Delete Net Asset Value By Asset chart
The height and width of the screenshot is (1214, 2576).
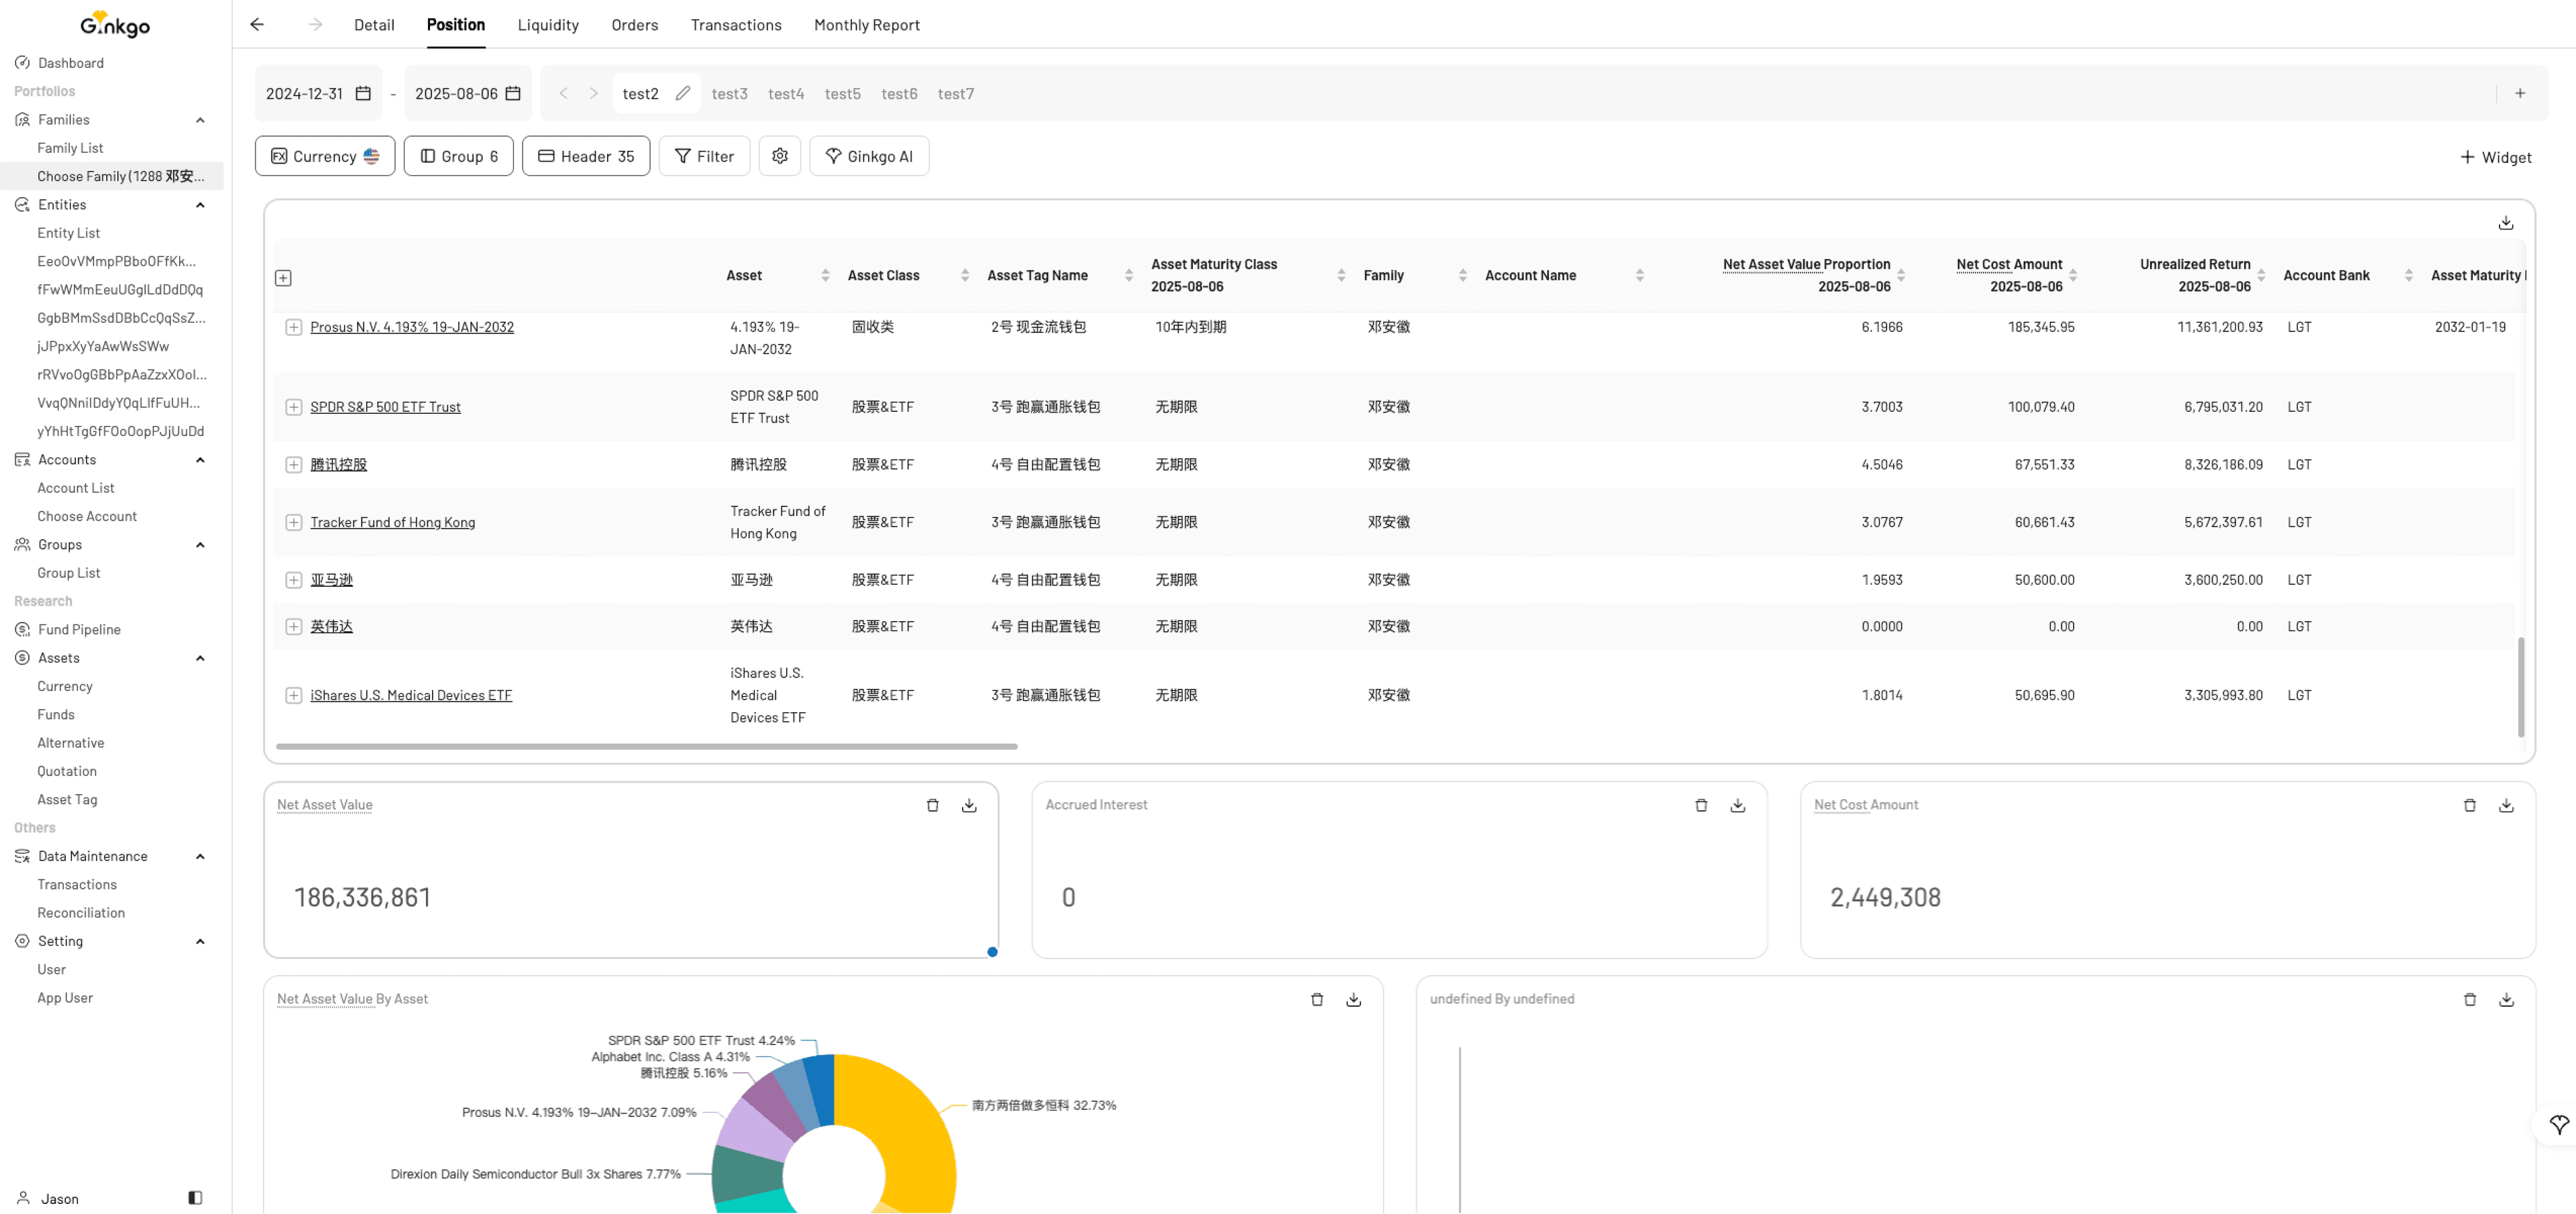coord(1317,999)
